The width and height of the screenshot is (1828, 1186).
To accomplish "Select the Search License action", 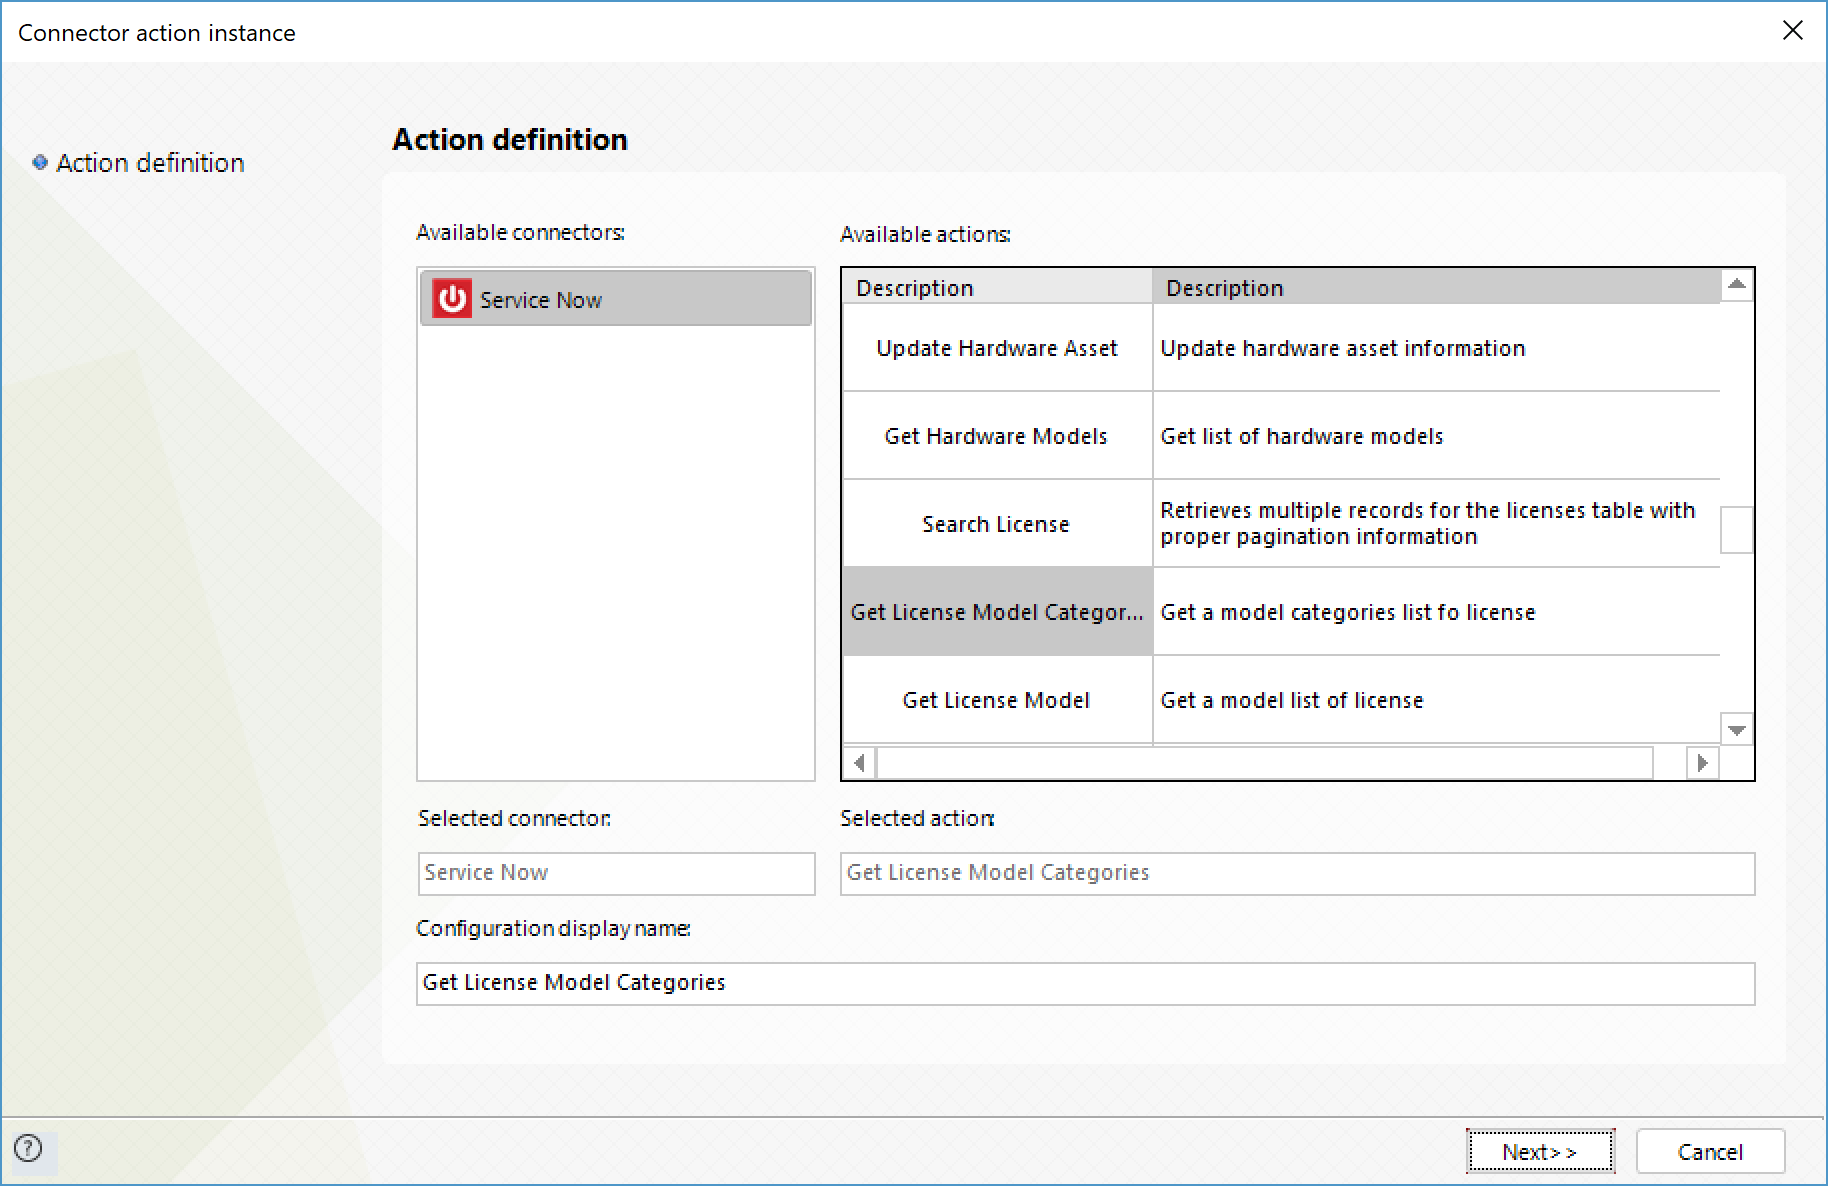I will 997,524.
